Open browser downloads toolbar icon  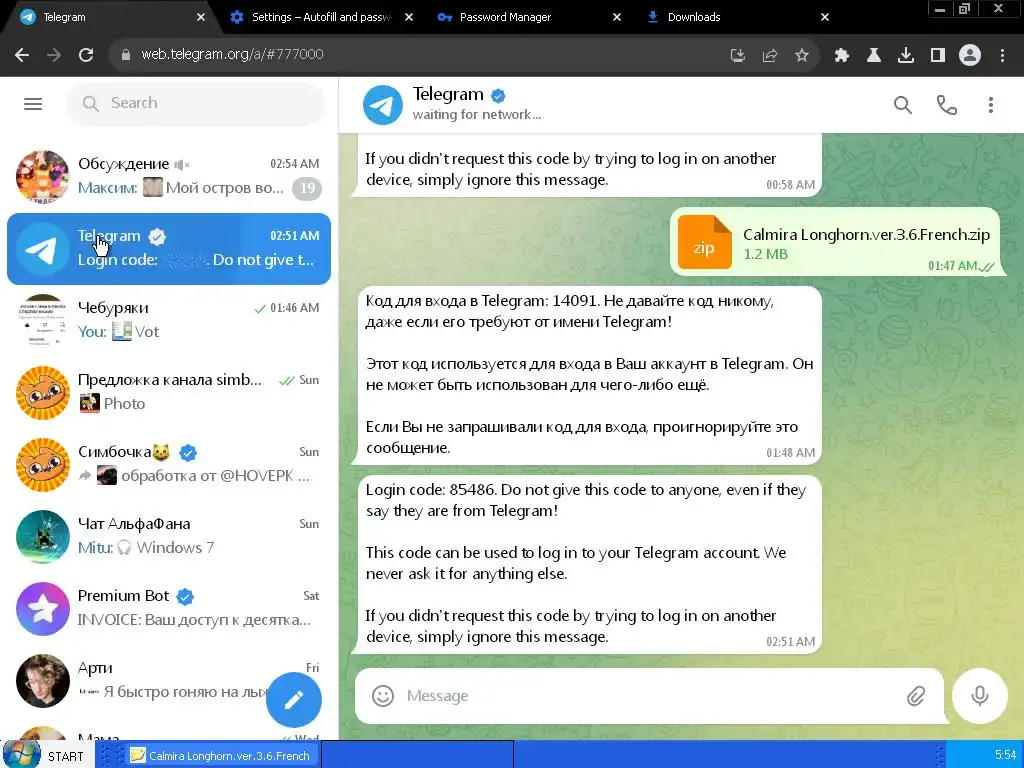[x=906, y=55]
